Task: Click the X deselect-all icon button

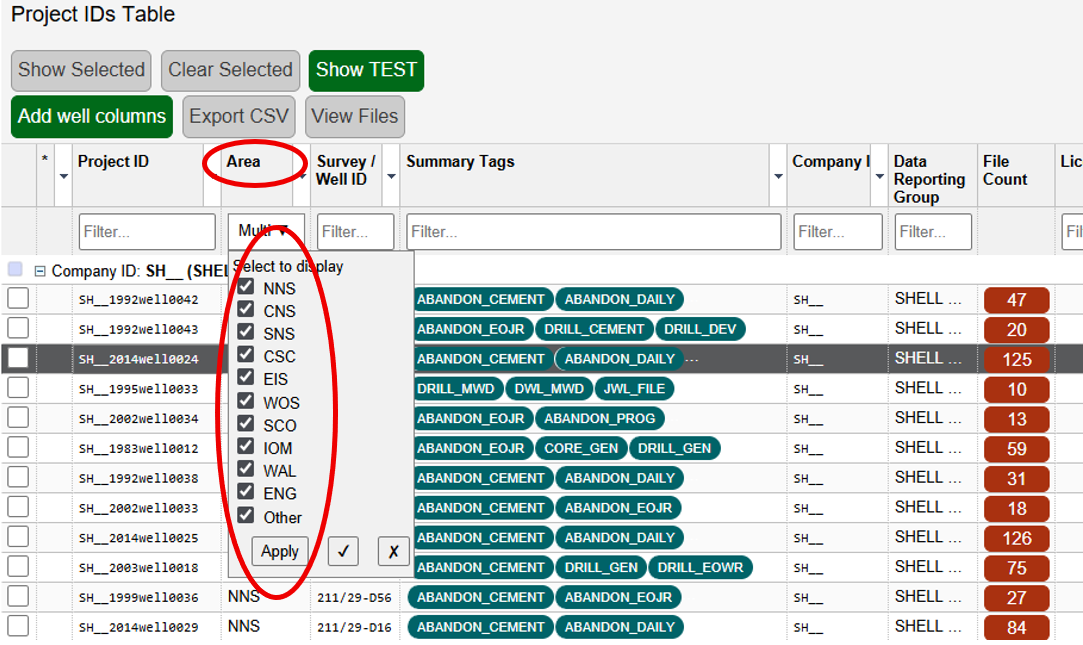Action: 393,551
